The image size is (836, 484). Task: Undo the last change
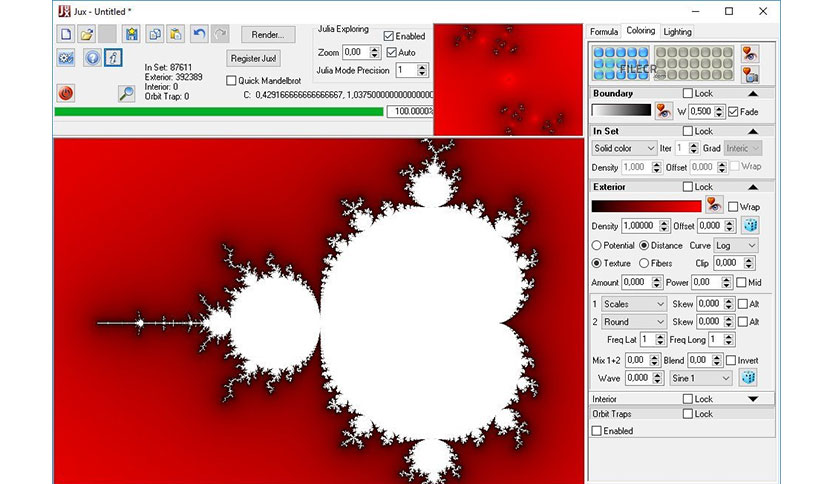[x=199, y=35]
